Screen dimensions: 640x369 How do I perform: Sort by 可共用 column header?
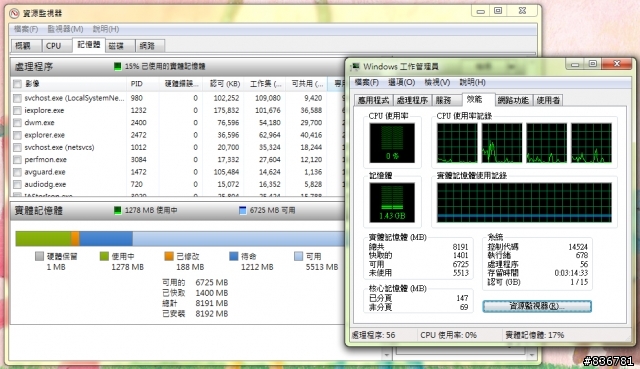coord(307,84)
